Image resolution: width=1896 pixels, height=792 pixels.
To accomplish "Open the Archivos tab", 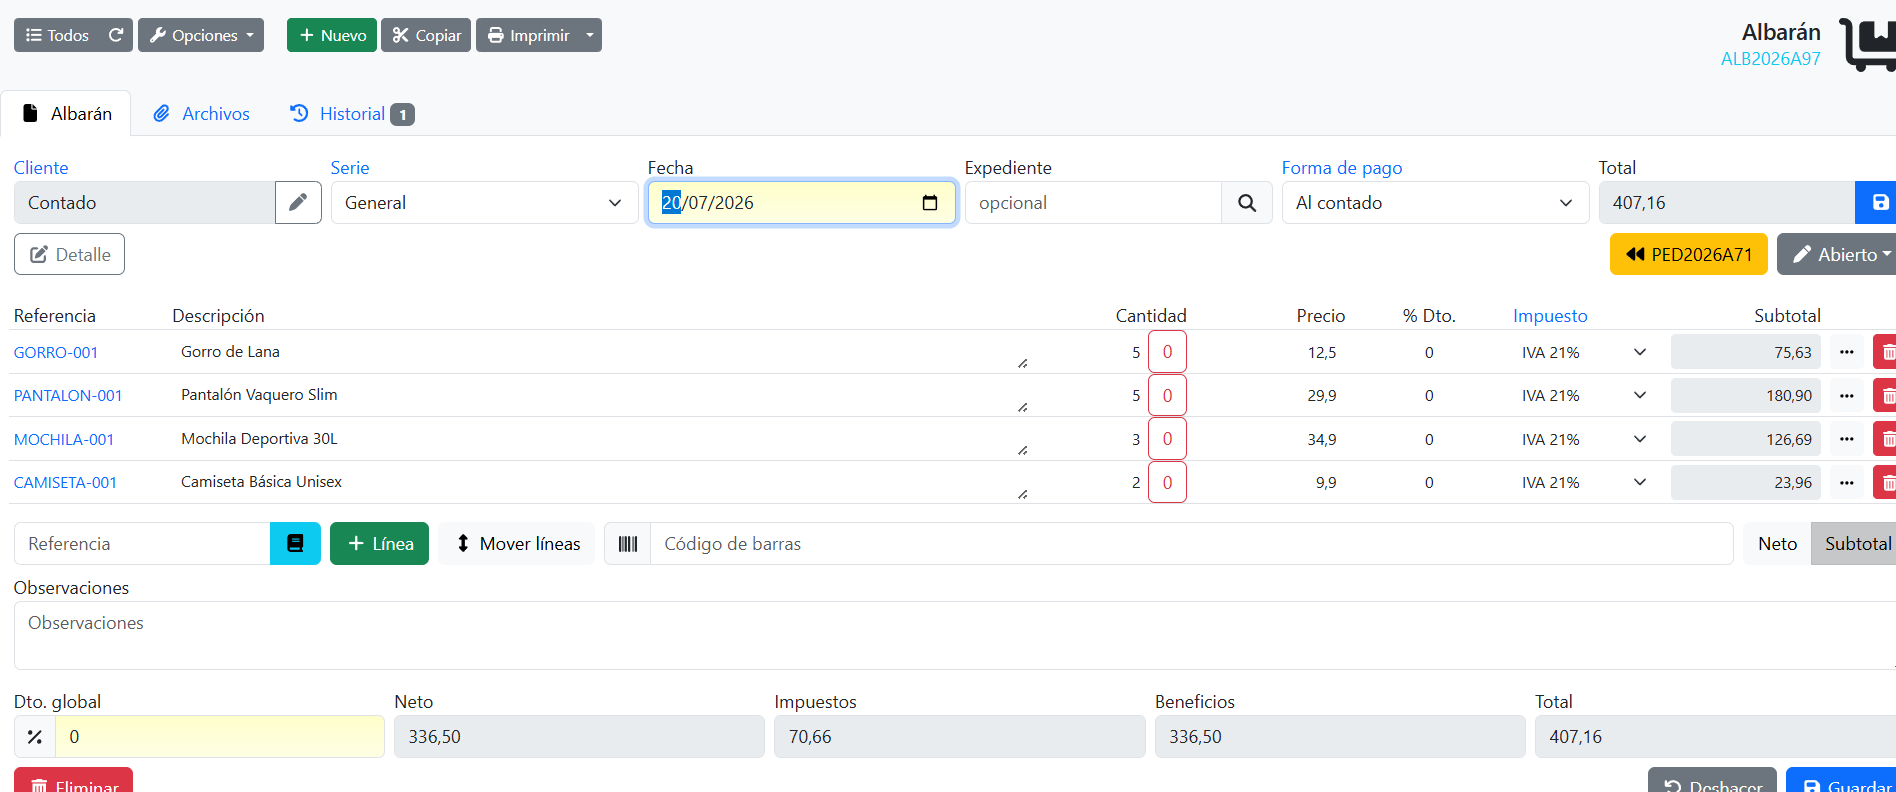I will click(x=201, y=114).
